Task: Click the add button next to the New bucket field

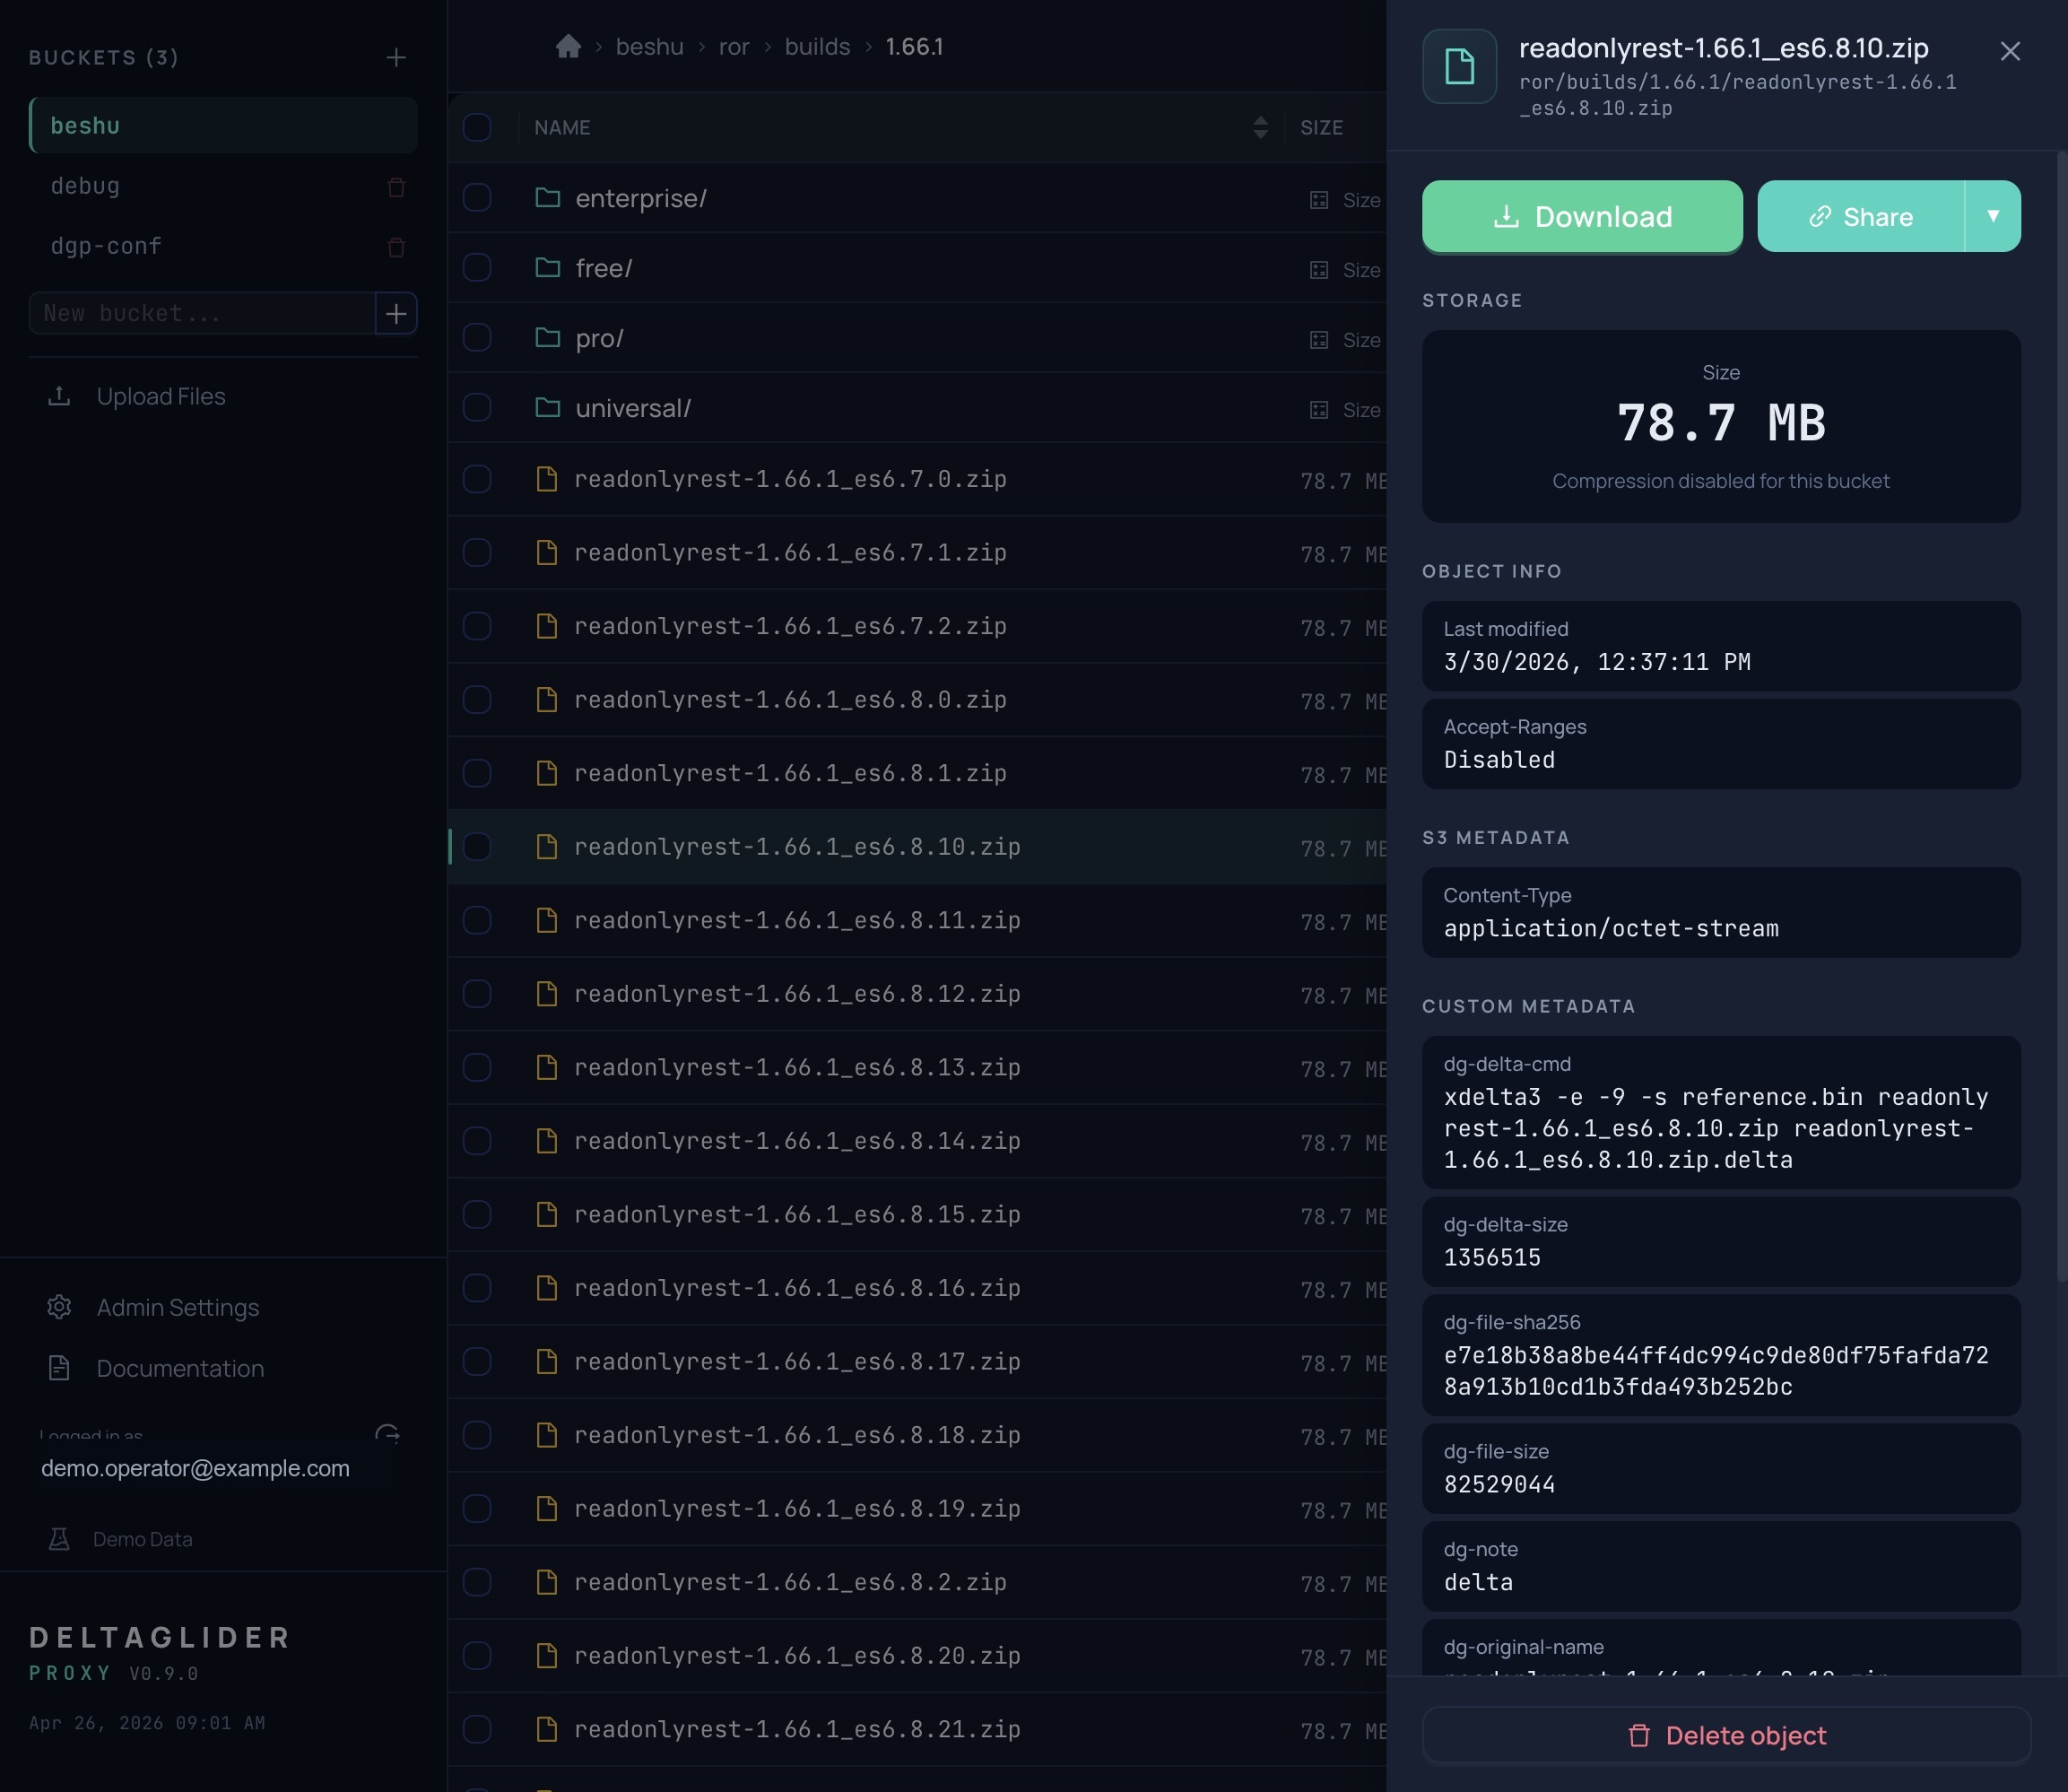Action: click(x=396, y=314)
